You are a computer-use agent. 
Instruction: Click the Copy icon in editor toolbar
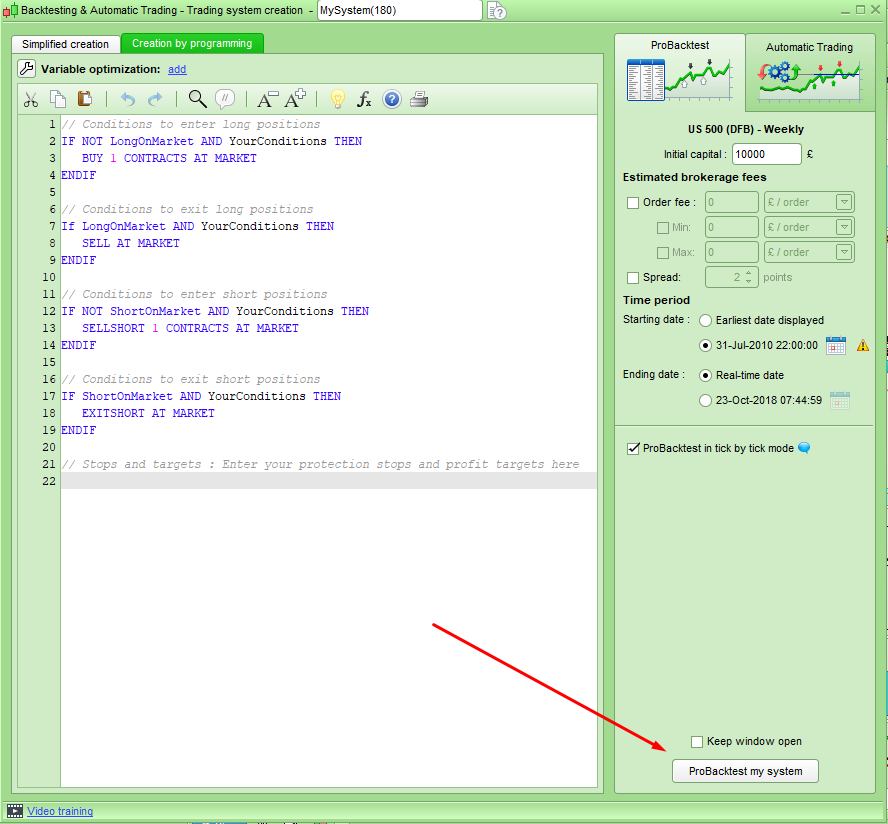click(x=58, y=99)
